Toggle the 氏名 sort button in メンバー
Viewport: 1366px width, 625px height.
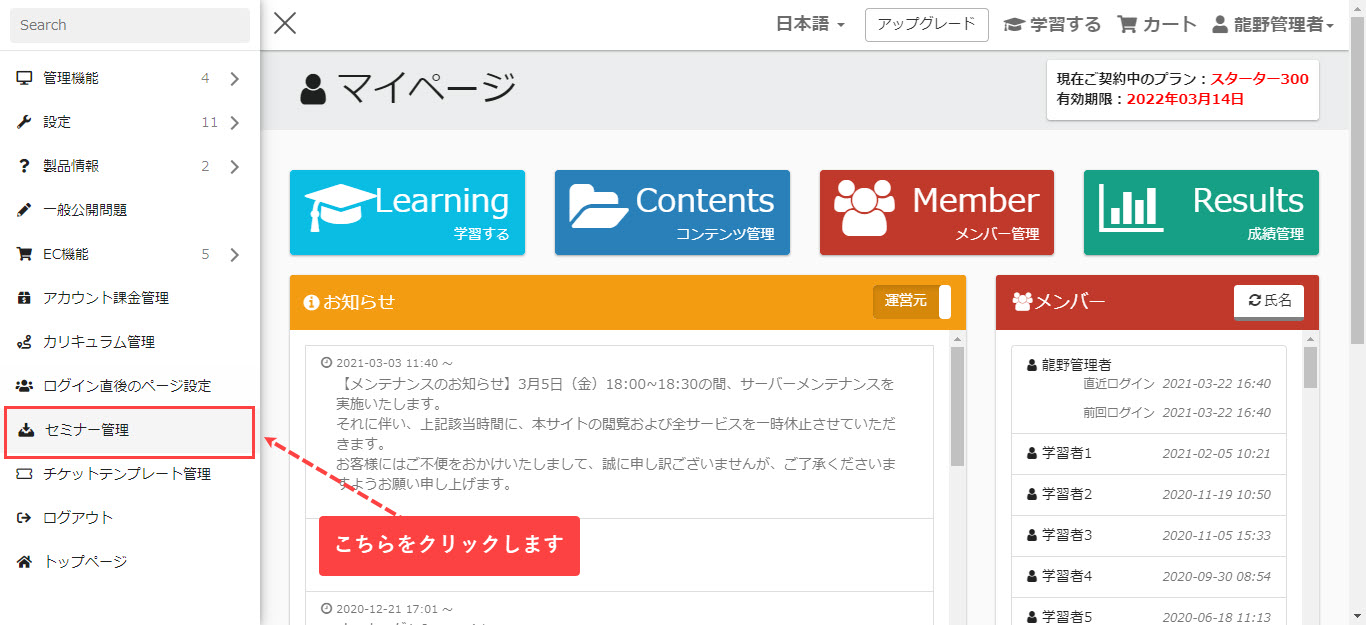coord(1269,301)
